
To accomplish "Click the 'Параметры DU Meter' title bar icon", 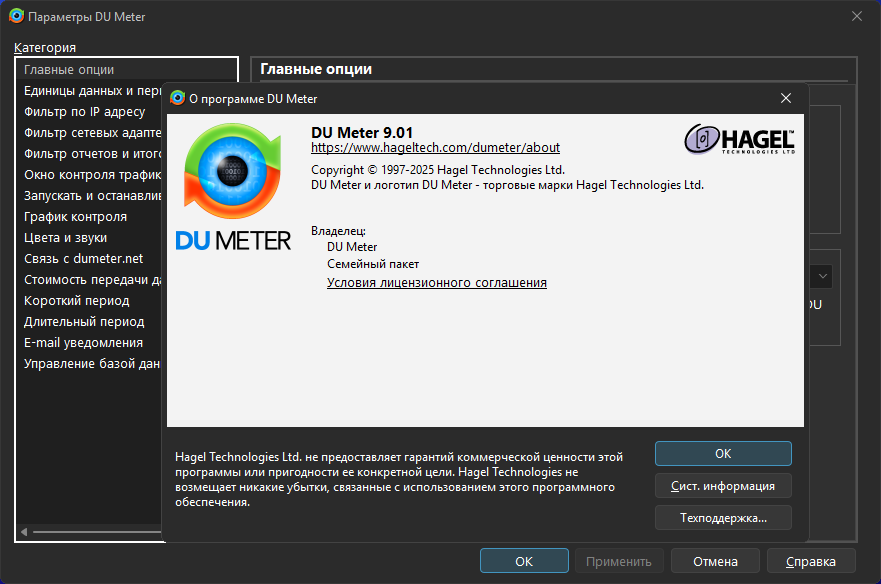I will (16, 16).
